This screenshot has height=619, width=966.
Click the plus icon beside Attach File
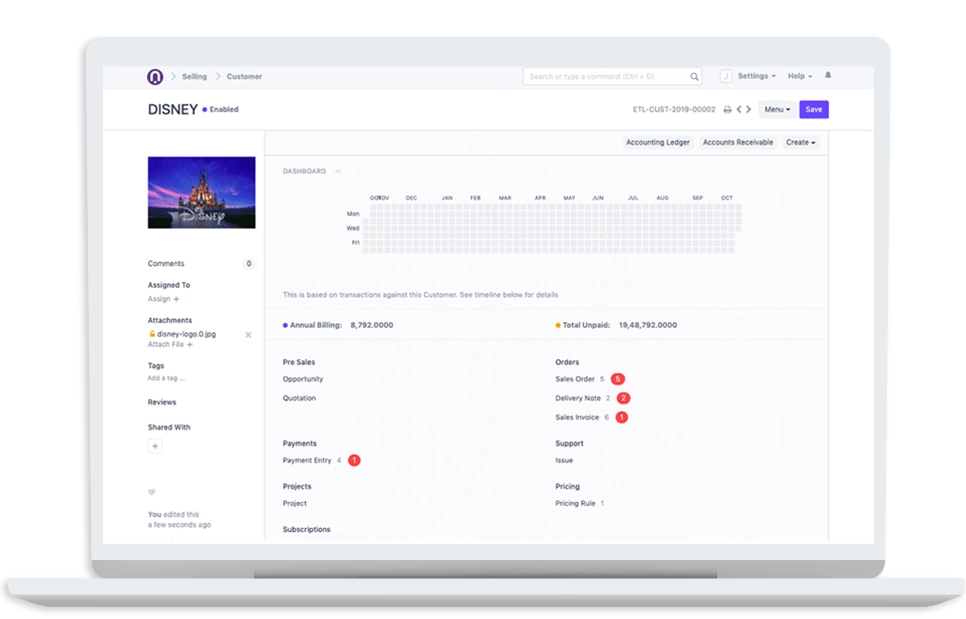(190, 345)
